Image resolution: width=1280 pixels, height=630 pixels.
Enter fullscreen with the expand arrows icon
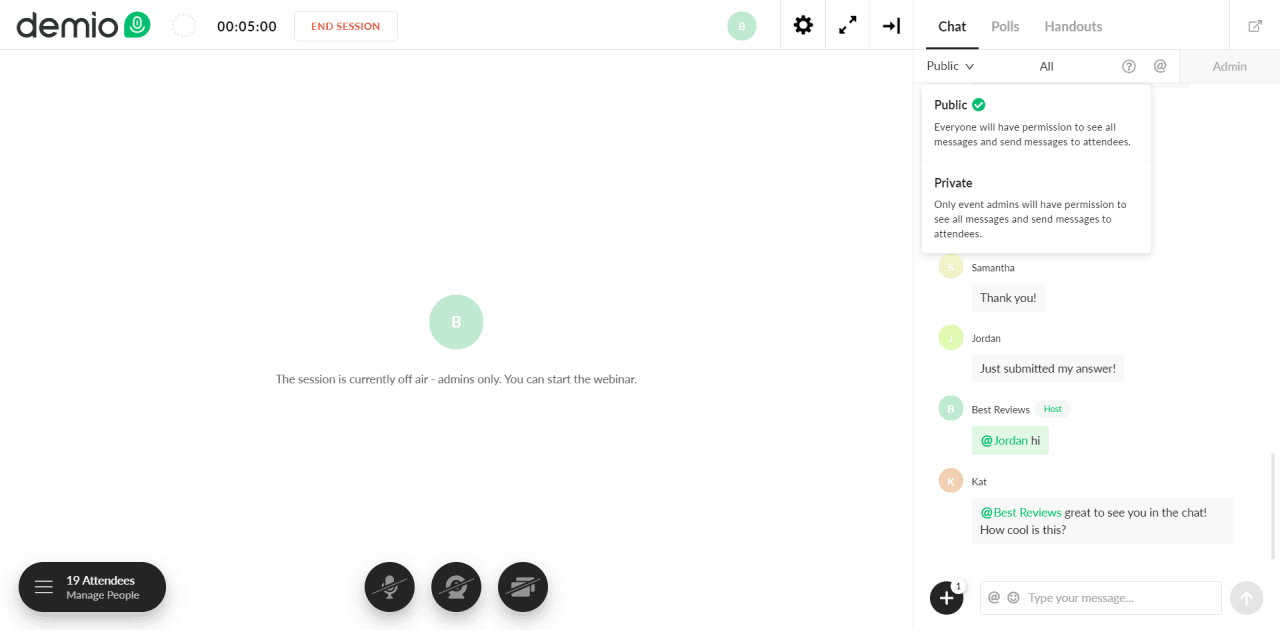[848, 26]
